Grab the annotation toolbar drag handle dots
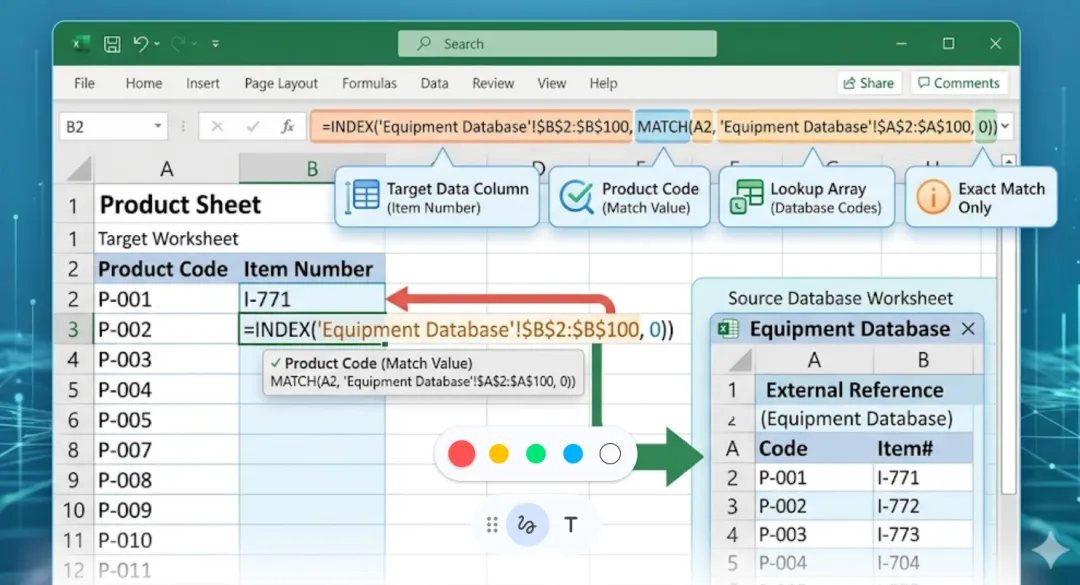 click(x=492, y=525)
